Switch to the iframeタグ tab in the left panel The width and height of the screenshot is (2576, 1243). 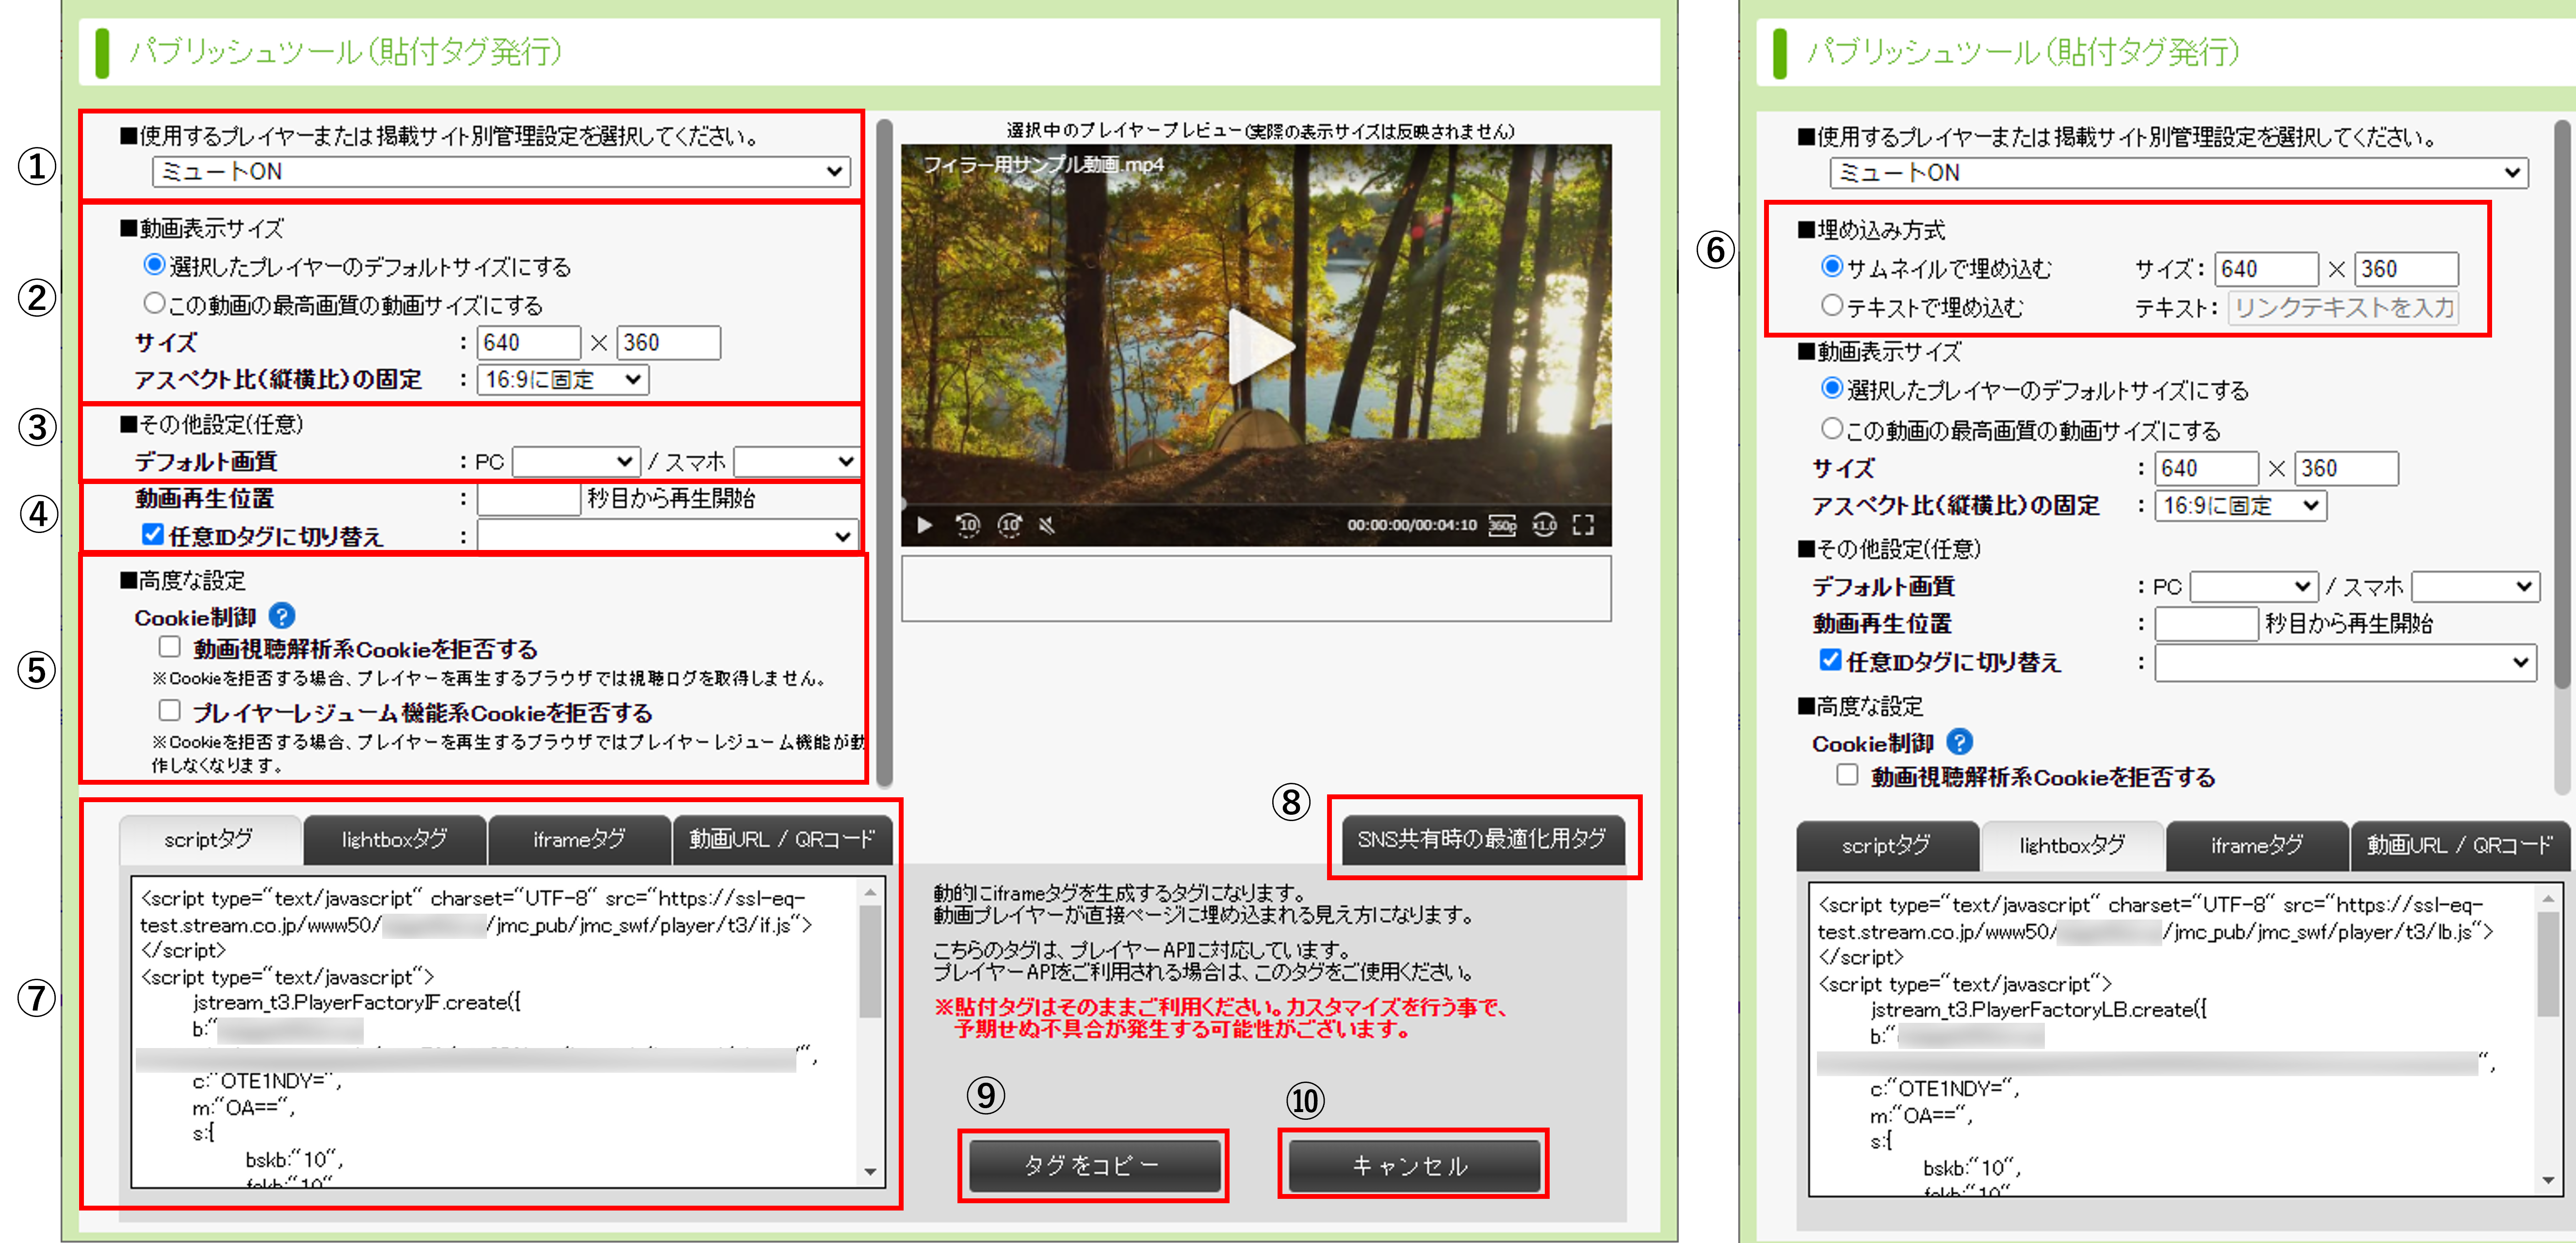click(579, 840)
